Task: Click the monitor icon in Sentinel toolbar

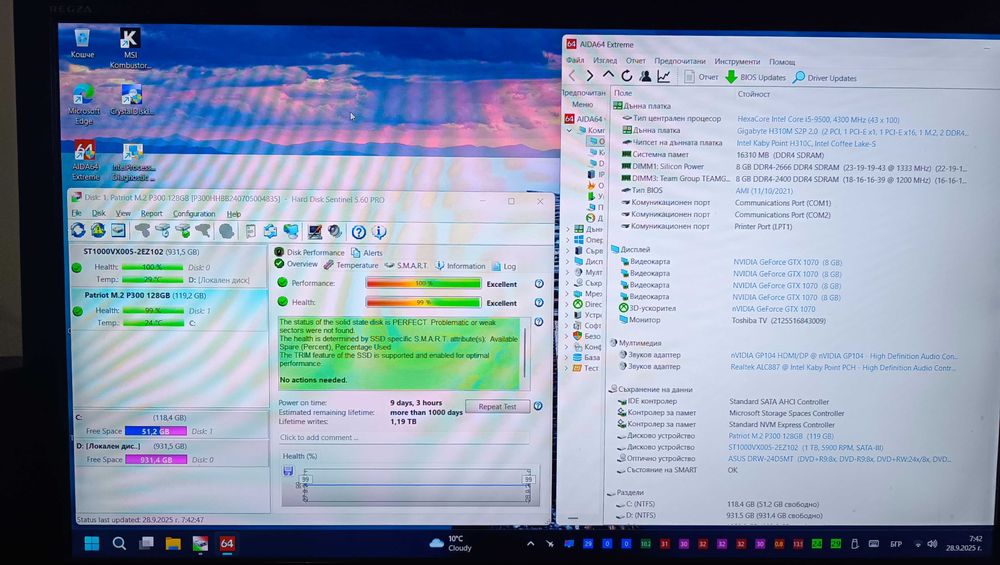Action: tap(315, 231)
